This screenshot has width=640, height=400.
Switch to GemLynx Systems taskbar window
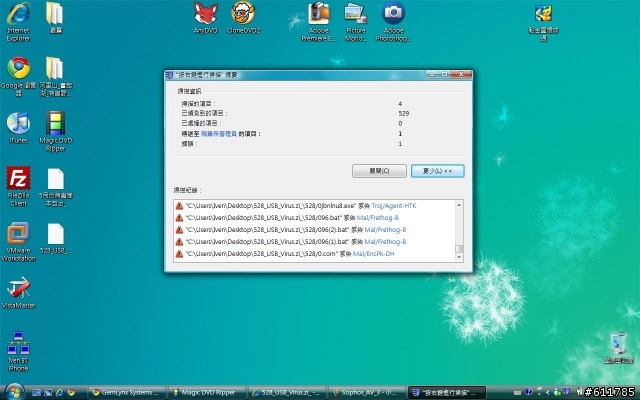tap(127, 393)
